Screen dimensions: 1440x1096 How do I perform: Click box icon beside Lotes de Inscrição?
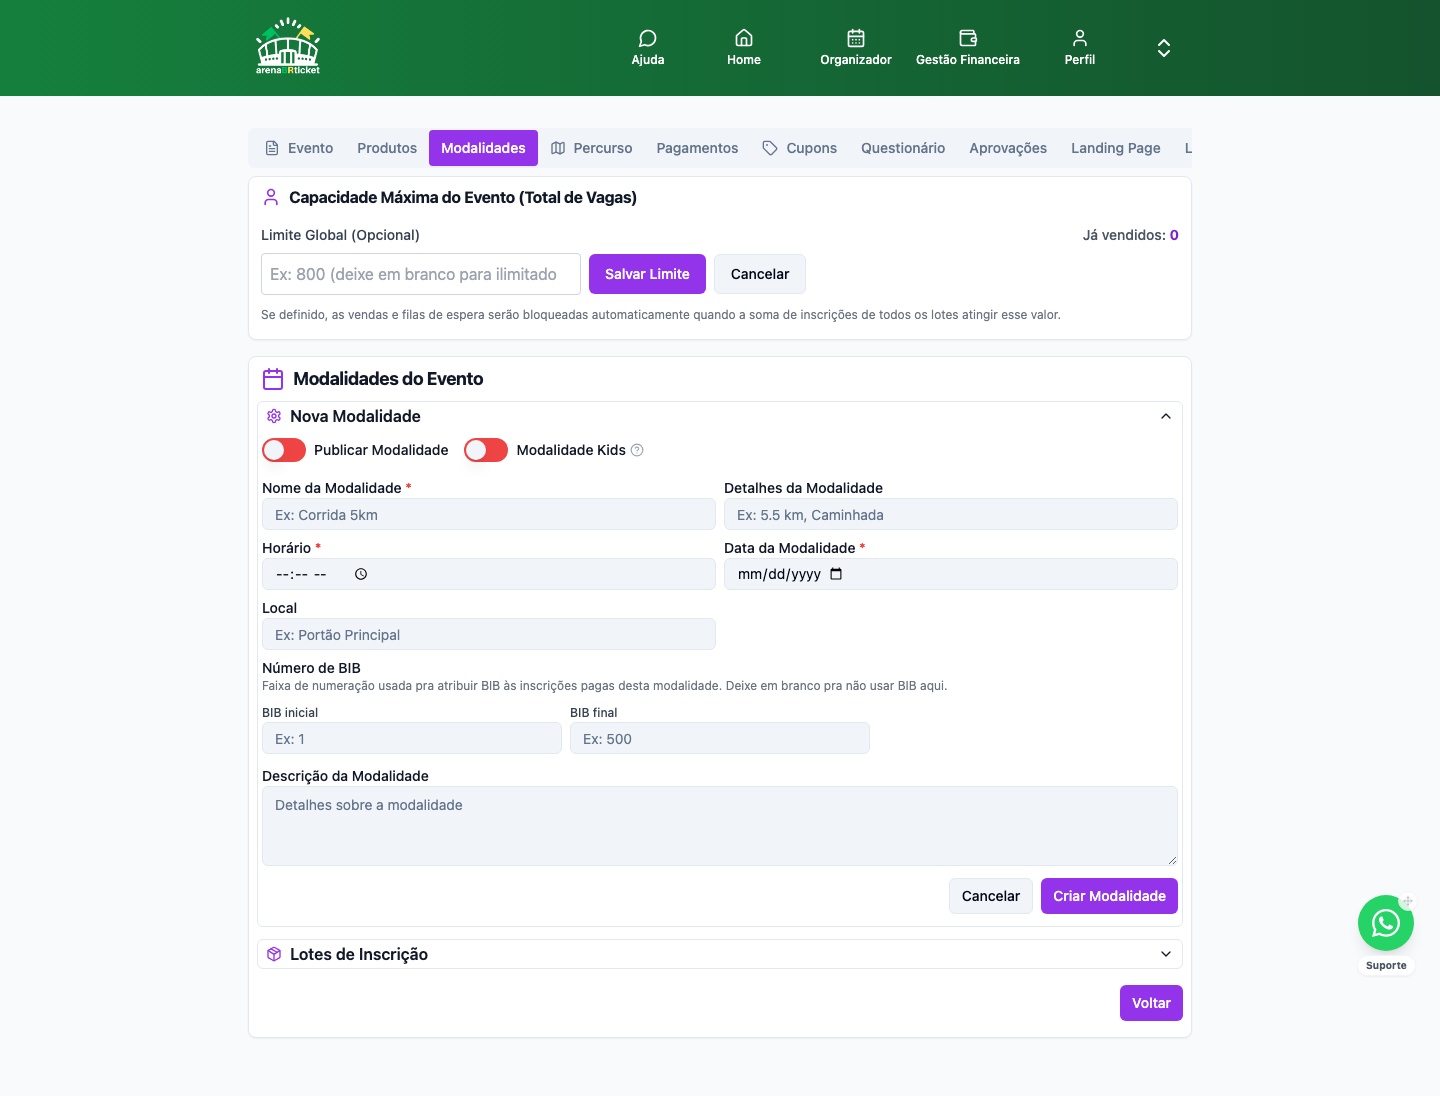(274, 954)
